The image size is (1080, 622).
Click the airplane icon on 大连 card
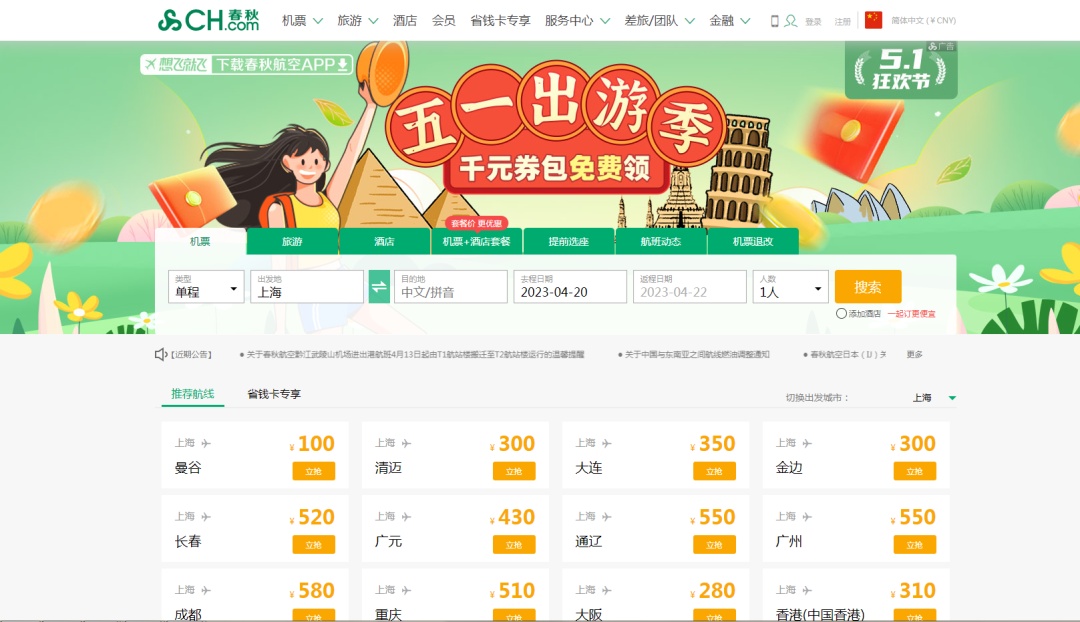click(x=606, y=443)
